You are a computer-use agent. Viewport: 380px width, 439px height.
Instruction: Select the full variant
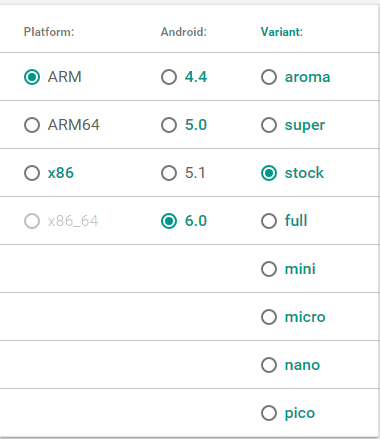[269, 221]
